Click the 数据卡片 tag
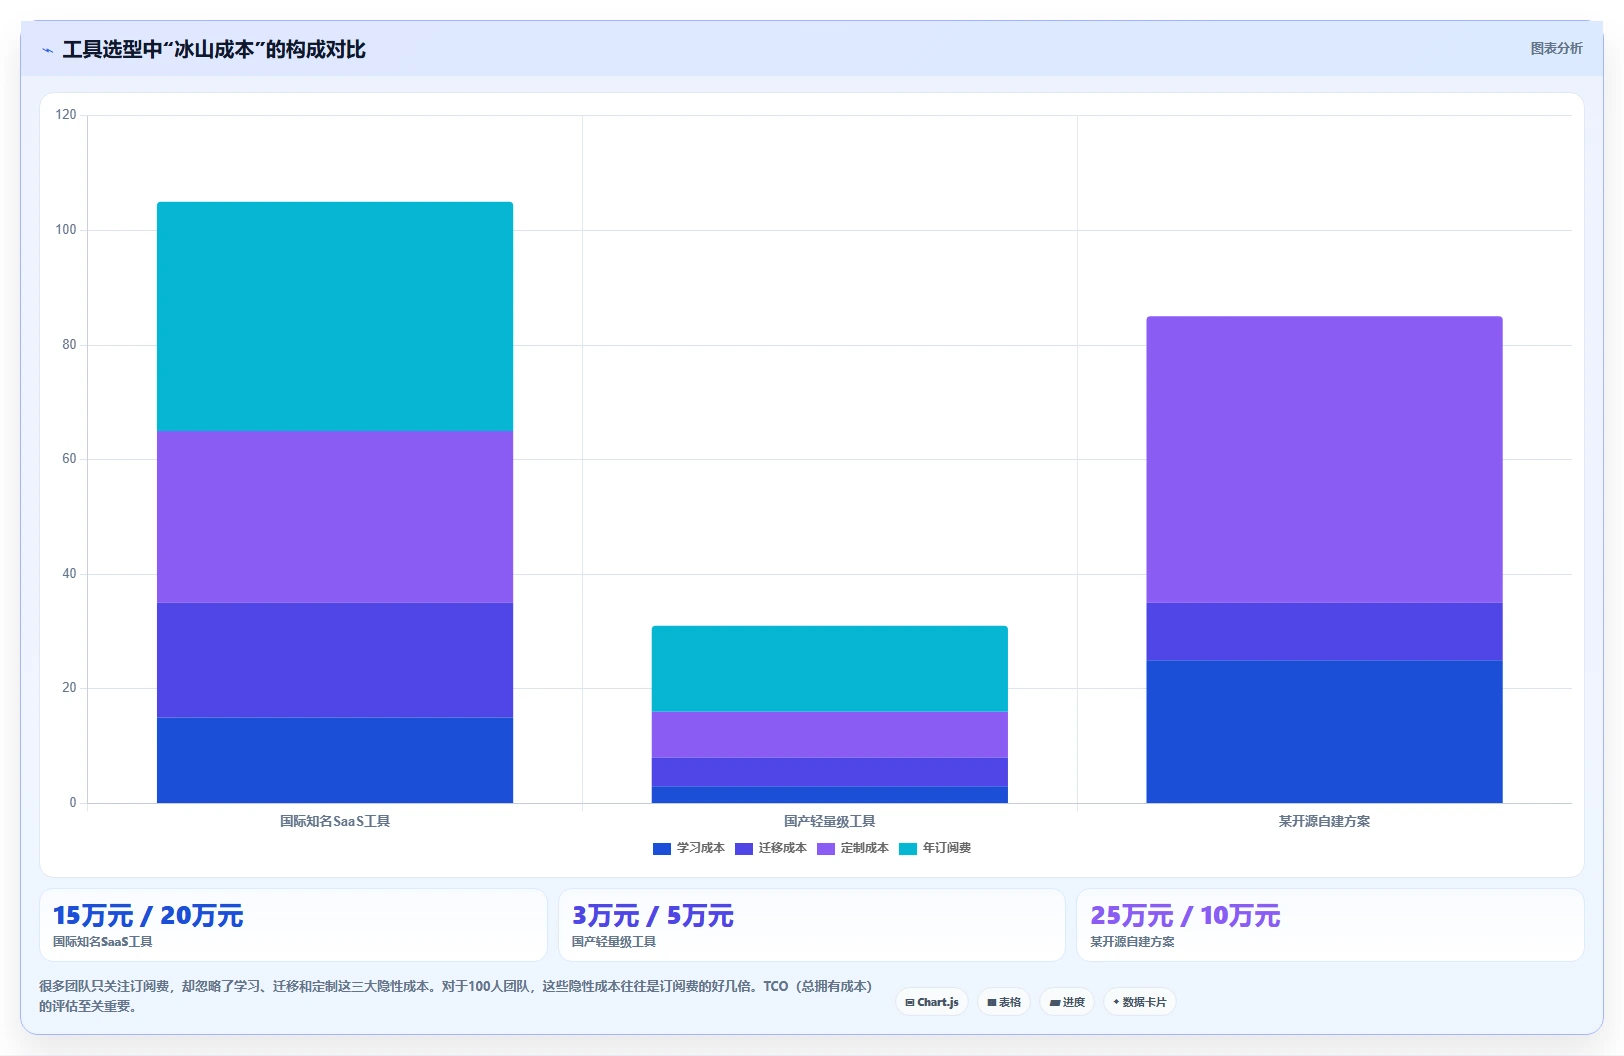The height and width of the screenshot is (1056, 1624). pyautogui.click(x=1140, y=1002)
